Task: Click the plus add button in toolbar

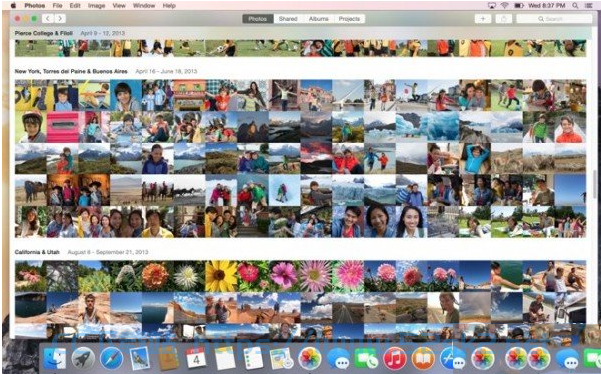Action: click(x=483, y=19)
